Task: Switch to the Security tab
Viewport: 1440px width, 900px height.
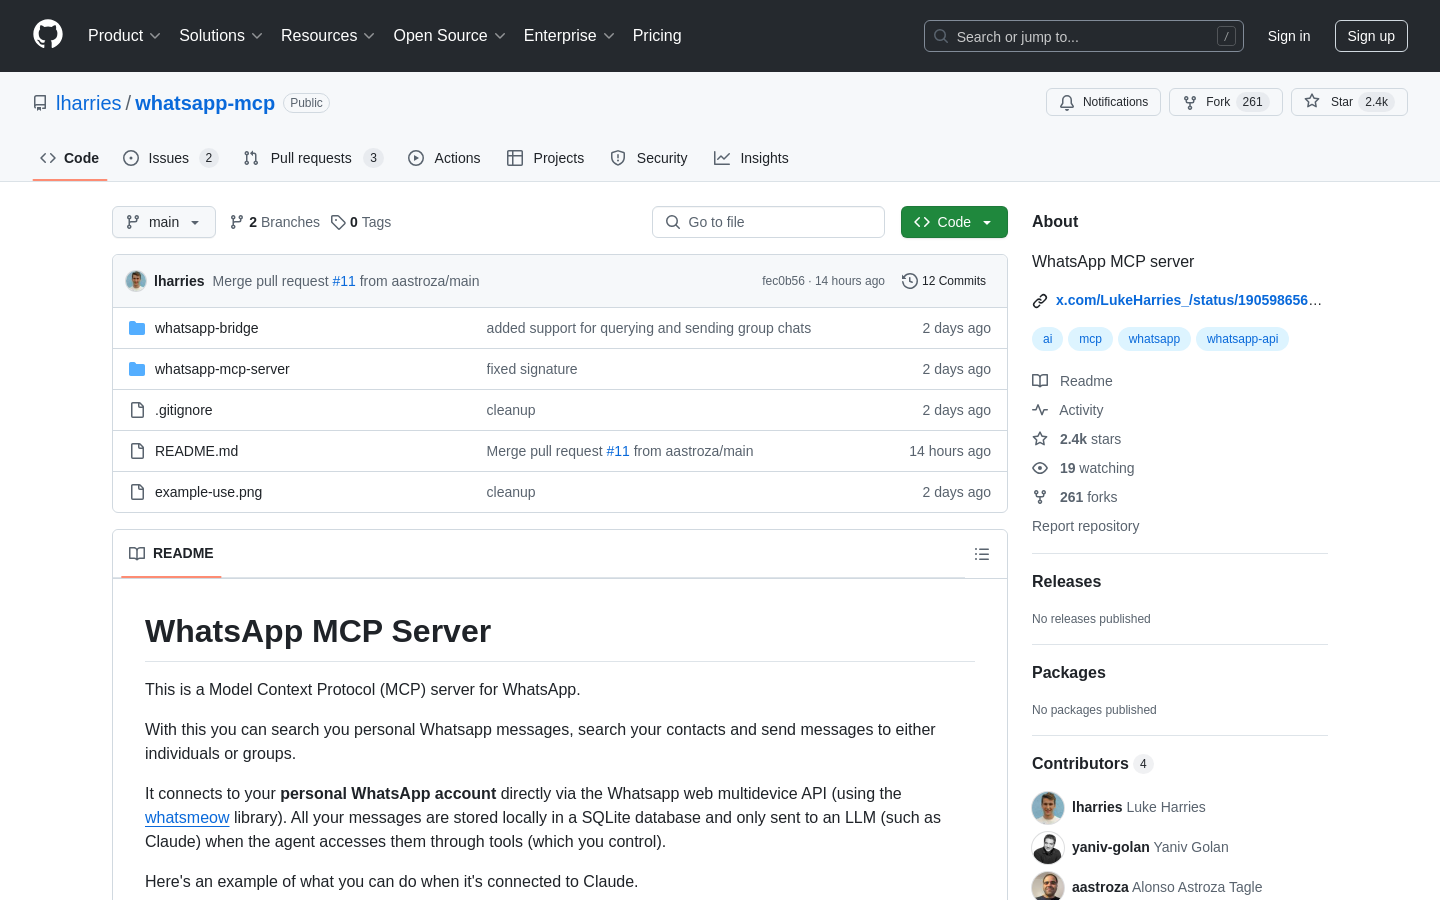Action: tap(649, 158)
